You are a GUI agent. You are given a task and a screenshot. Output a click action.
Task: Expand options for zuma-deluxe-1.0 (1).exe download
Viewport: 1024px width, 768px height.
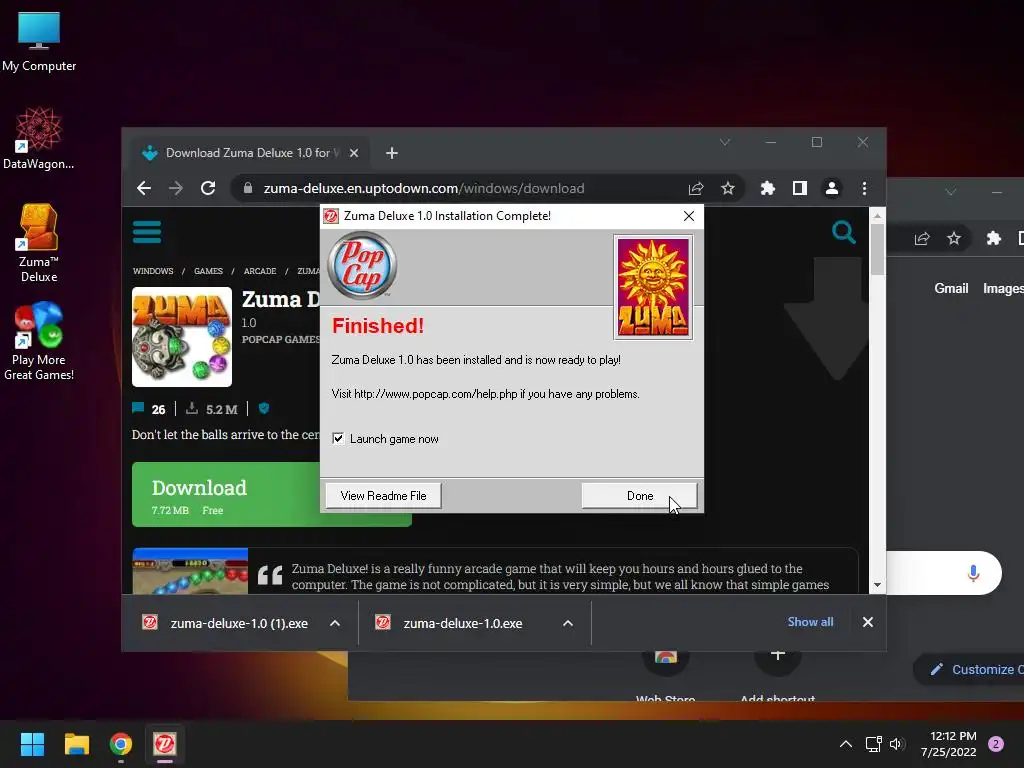335,623
